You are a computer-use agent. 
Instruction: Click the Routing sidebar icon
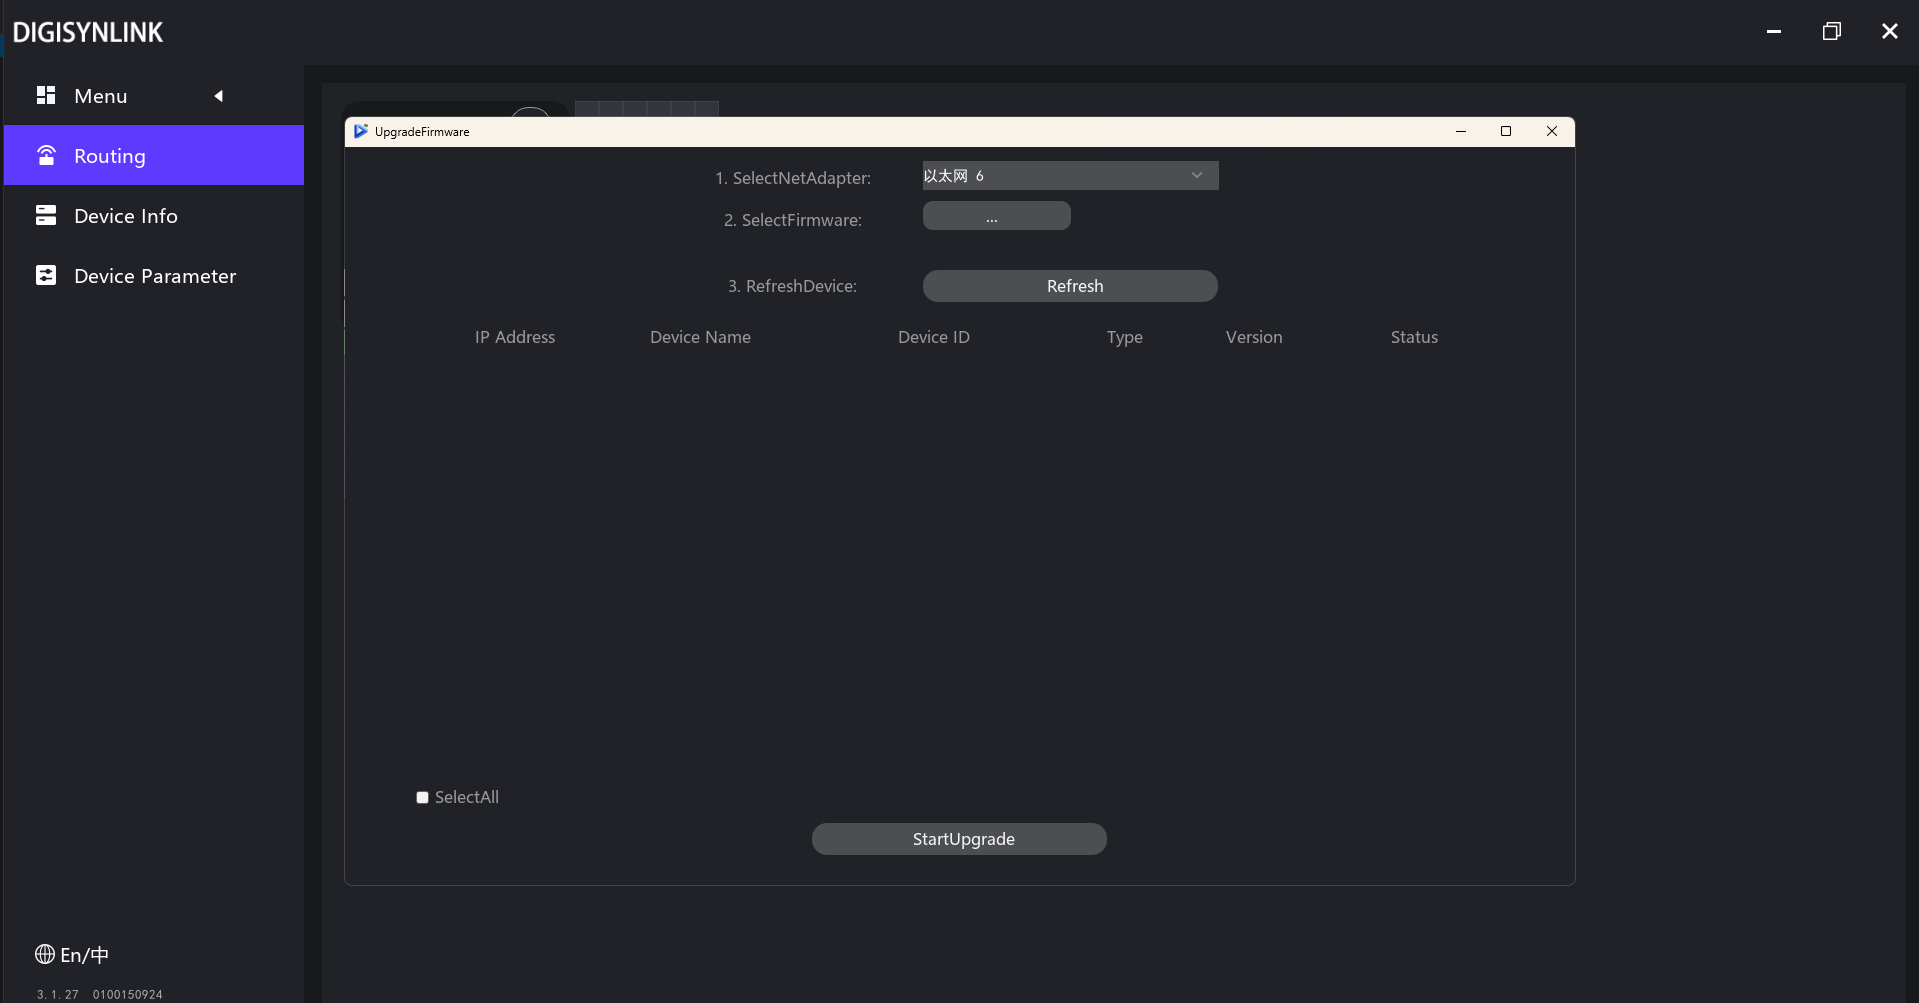[46, 155]
